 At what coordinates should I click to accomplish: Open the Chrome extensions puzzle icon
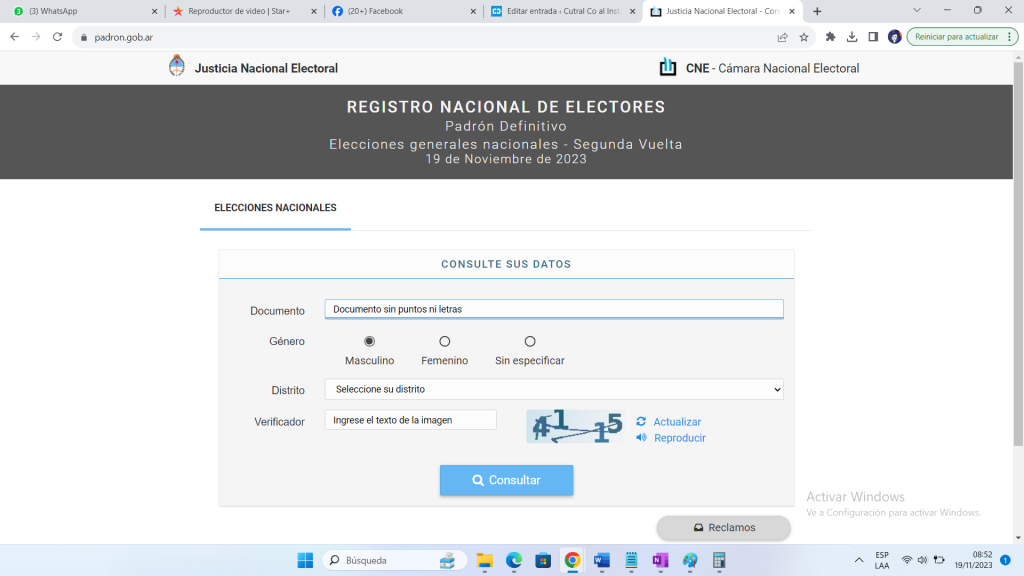[830, 37]
